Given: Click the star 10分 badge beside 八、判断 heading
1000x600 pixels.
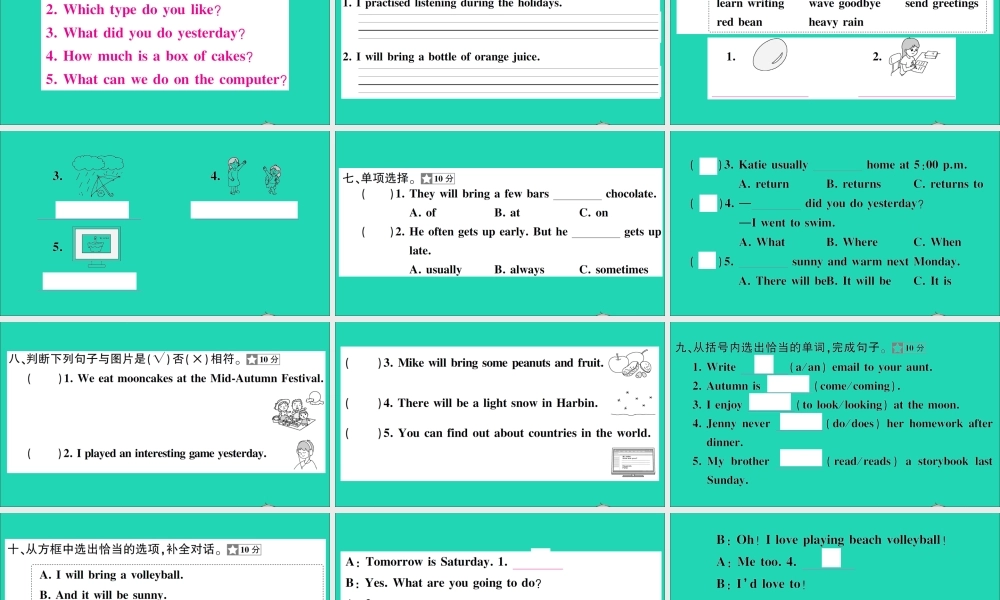Looking at the screenshot, I should (x=263, y=359).
